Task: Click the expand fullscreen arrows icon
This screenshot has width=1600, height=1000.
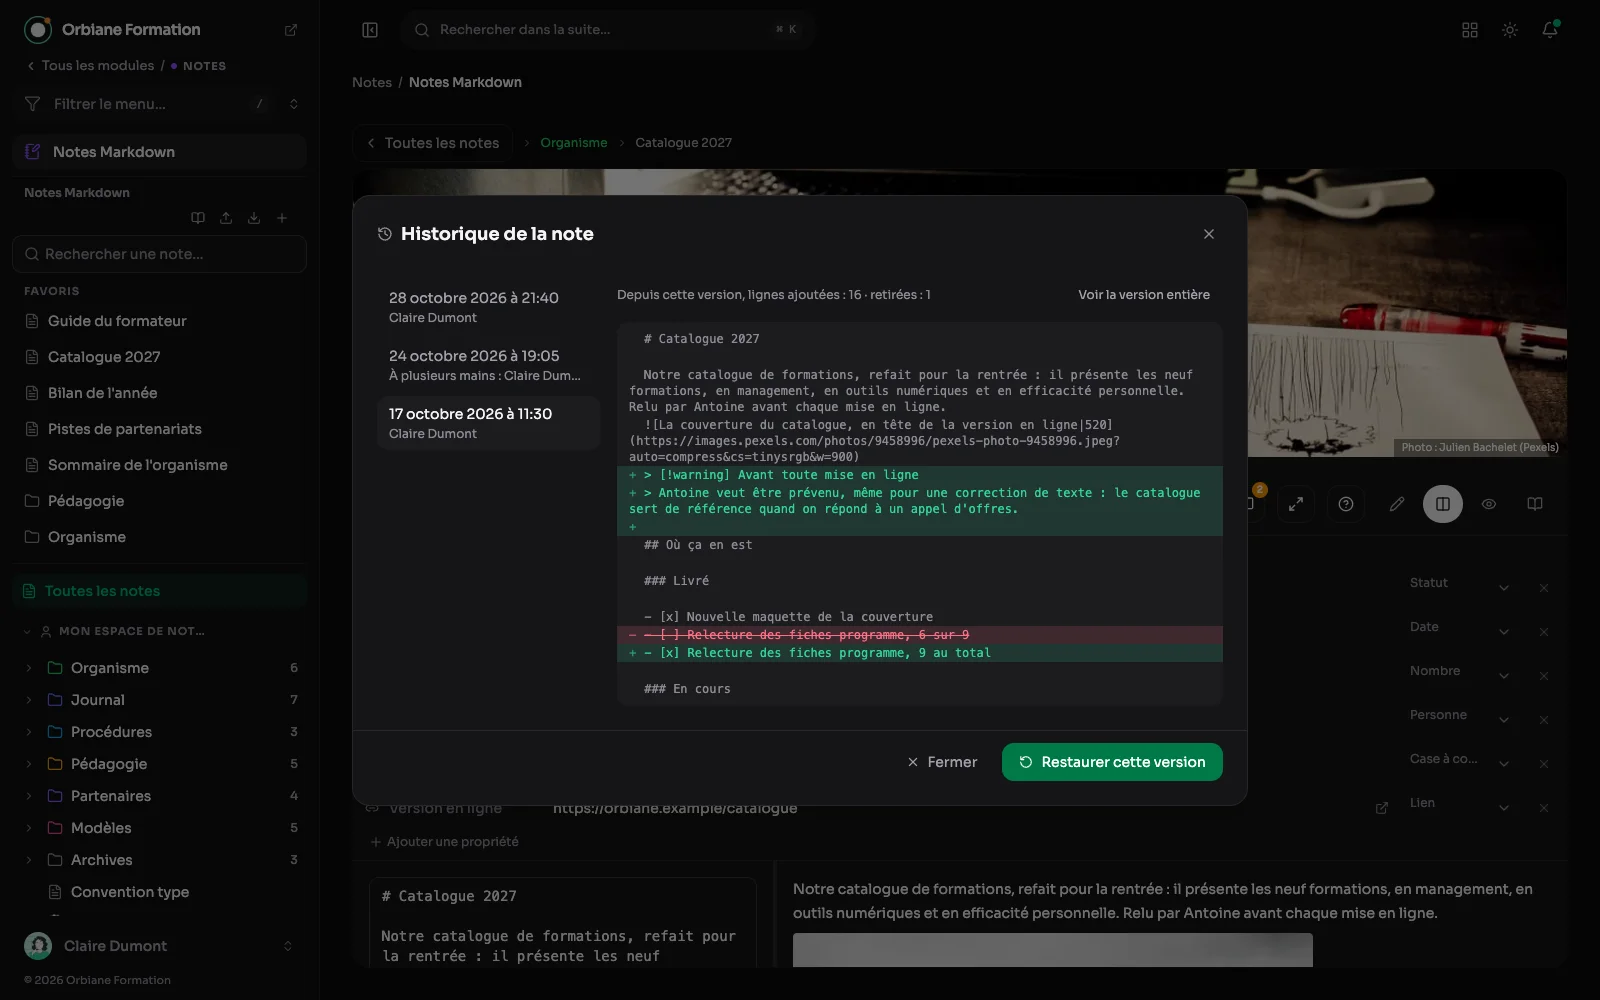Action: [x=1296, y=504]
